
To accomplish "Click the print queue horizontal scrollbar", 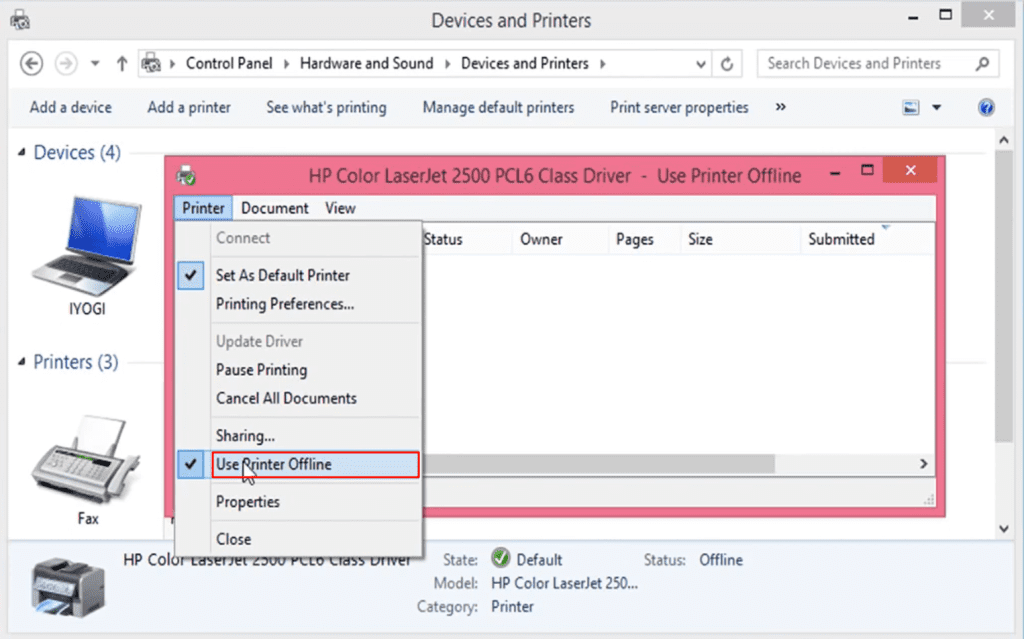I will point(598,464).
